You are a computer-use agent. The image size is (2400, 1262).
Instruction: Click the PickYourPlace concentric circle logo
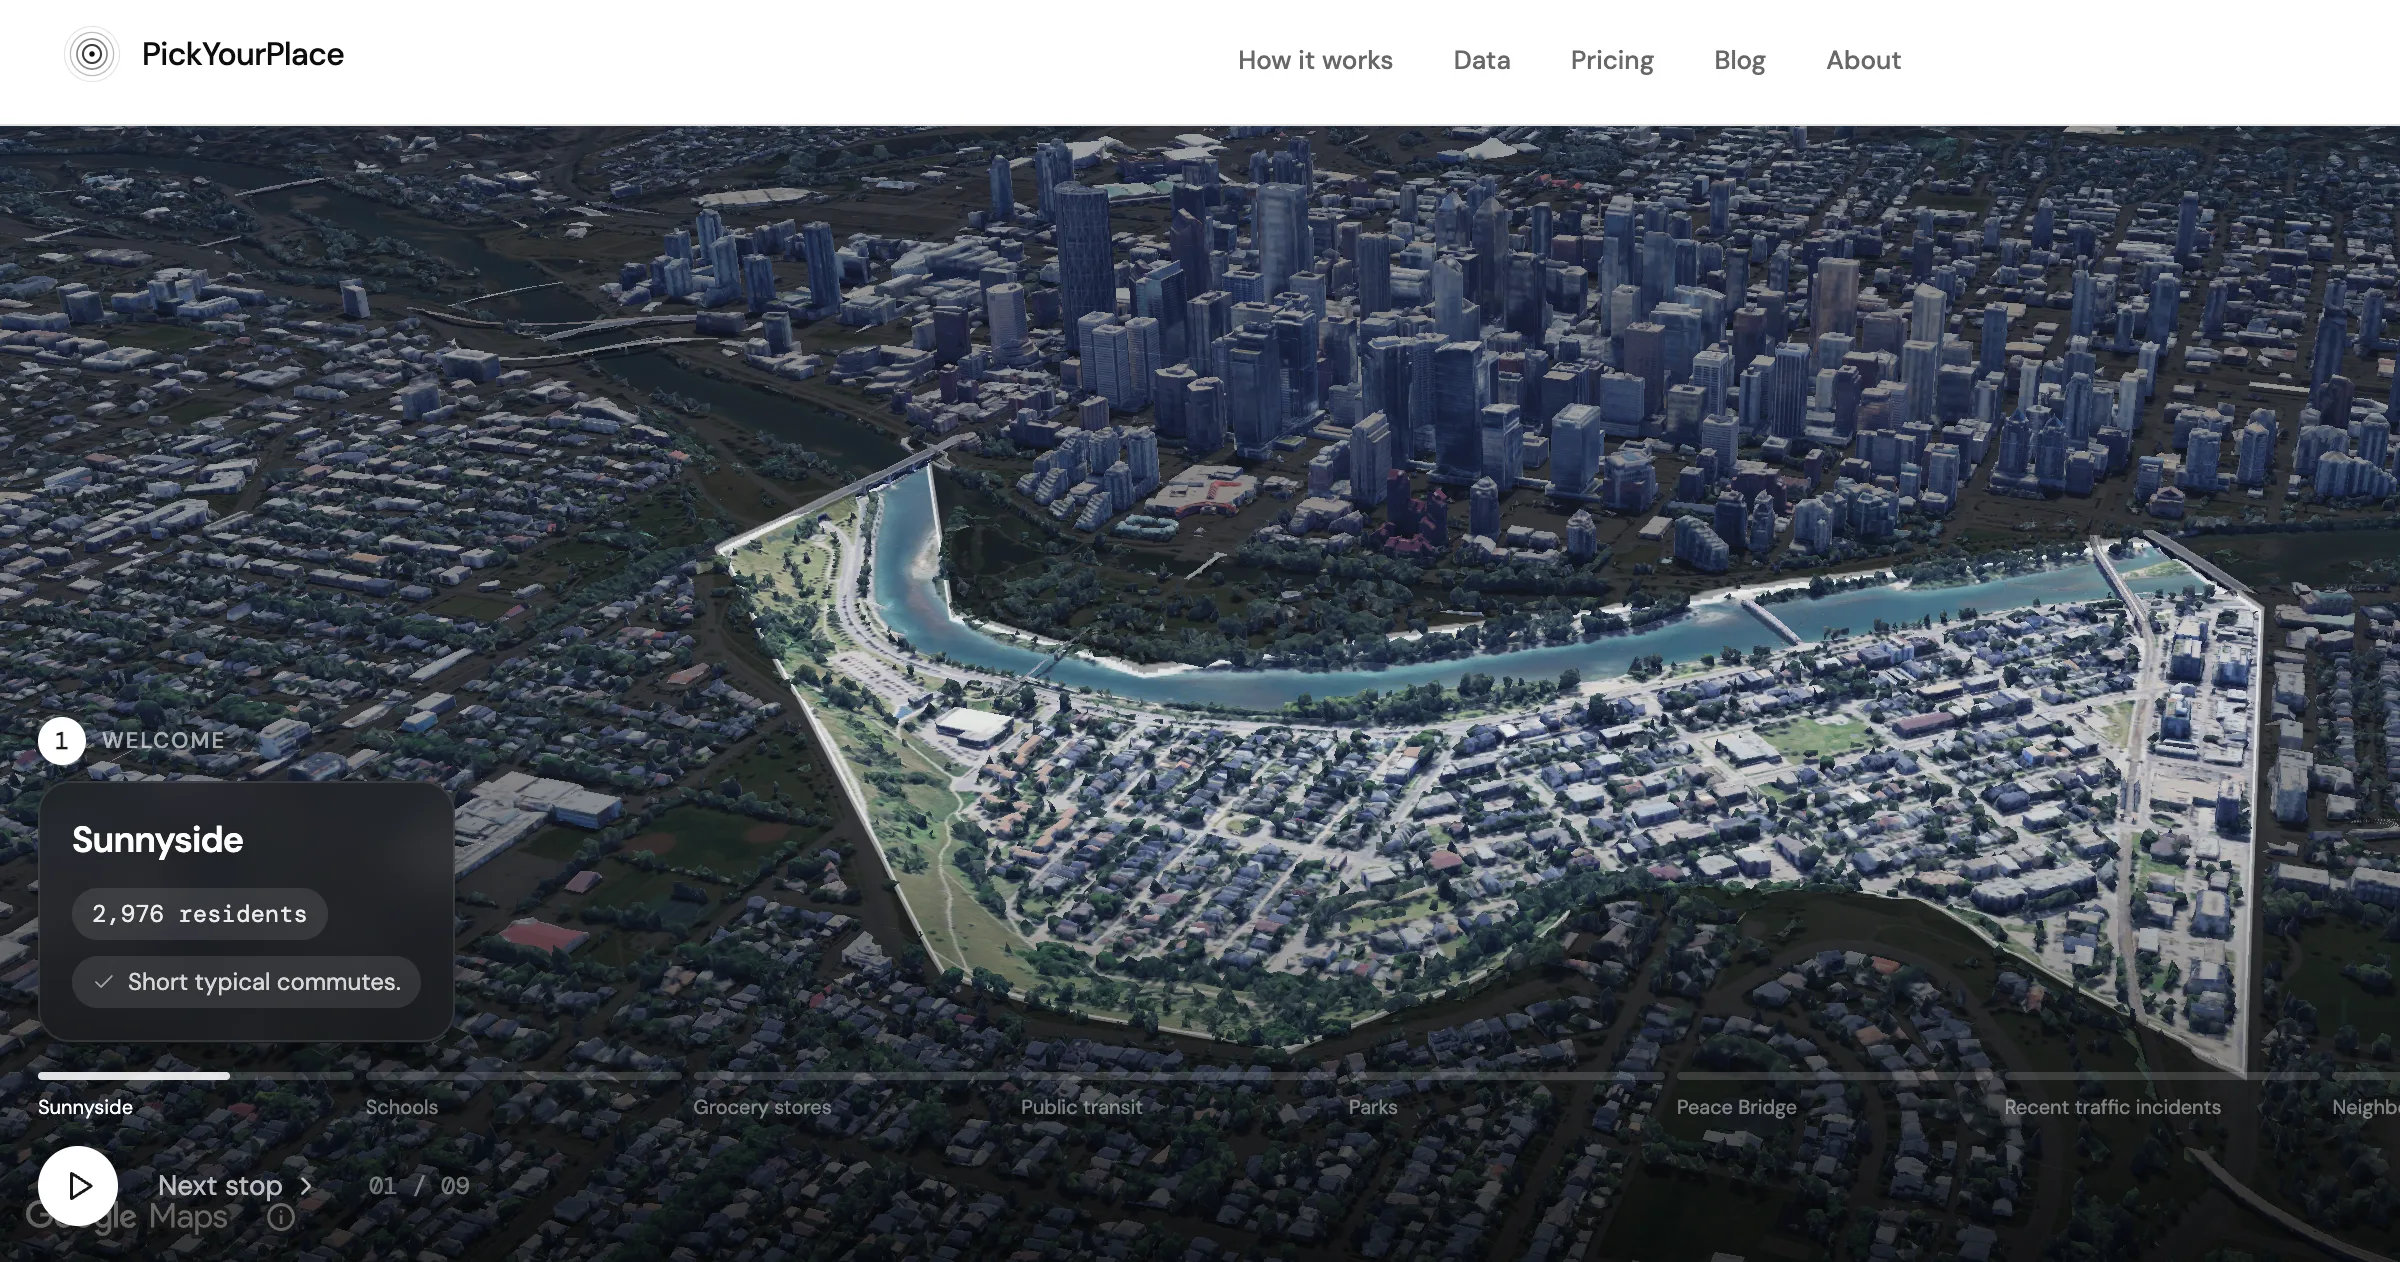[x=91, y=54]
